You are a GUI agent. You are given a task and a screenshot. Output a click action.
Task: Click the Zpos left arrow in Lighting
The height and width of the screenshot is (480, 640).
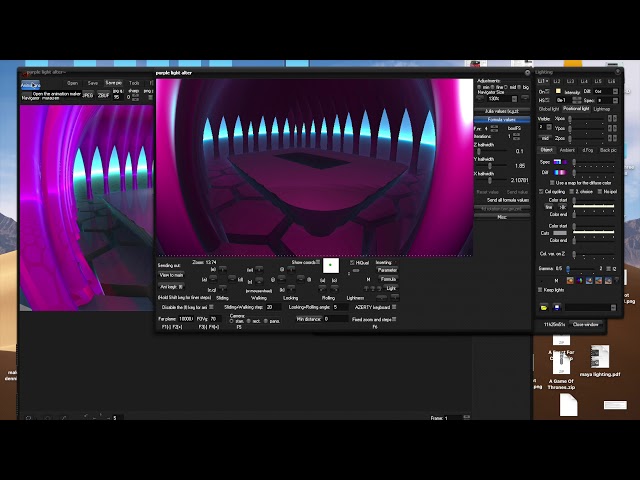coord(610,138)
